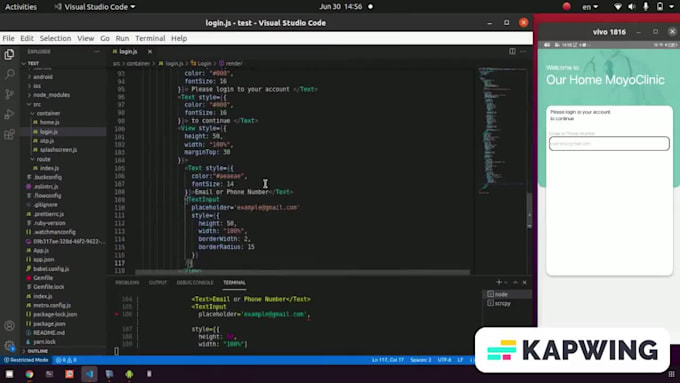680x383 pixels.
Task: Expand the ios folder
Action: 37,86
